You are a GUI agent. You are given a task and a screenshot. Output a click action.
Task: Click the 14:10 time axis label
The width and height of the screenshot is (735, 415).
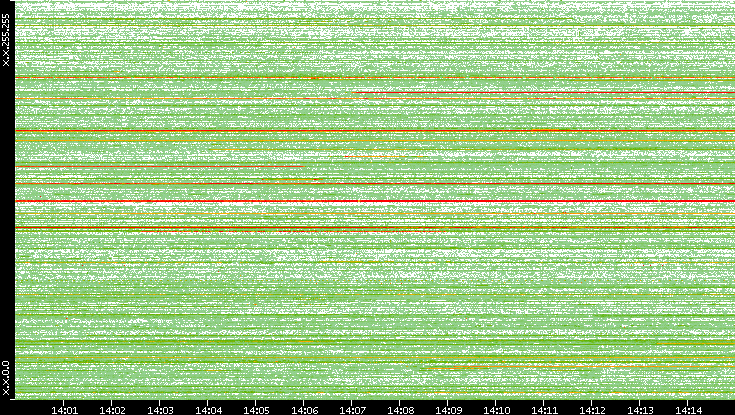496,410
